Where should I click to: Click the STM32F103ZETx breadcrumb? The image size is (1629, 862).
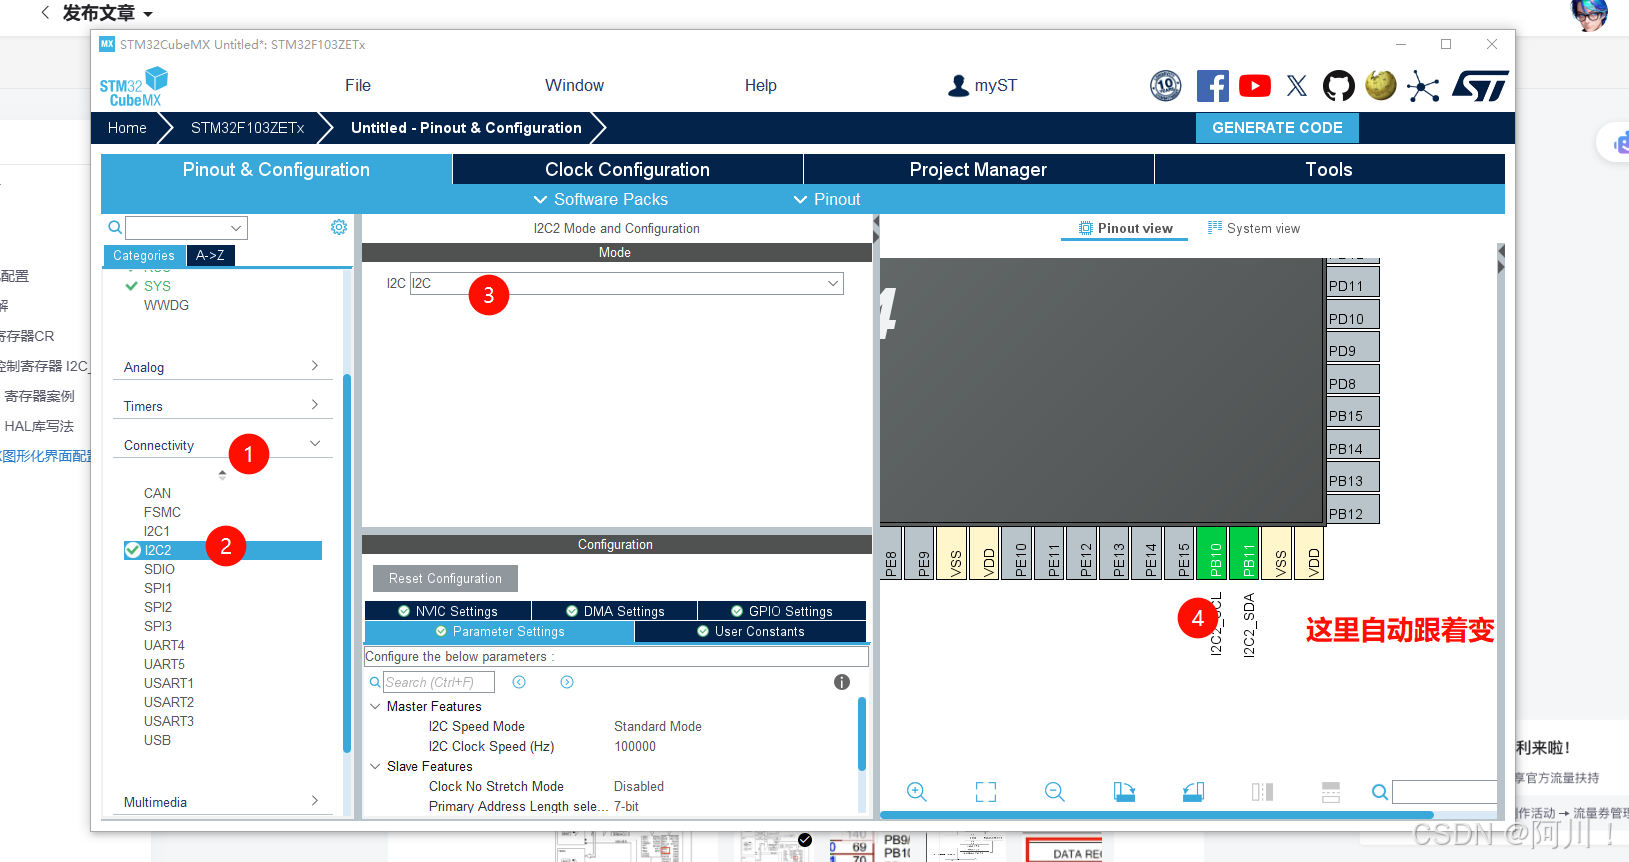pyautogui.click(x=247, y=128)
